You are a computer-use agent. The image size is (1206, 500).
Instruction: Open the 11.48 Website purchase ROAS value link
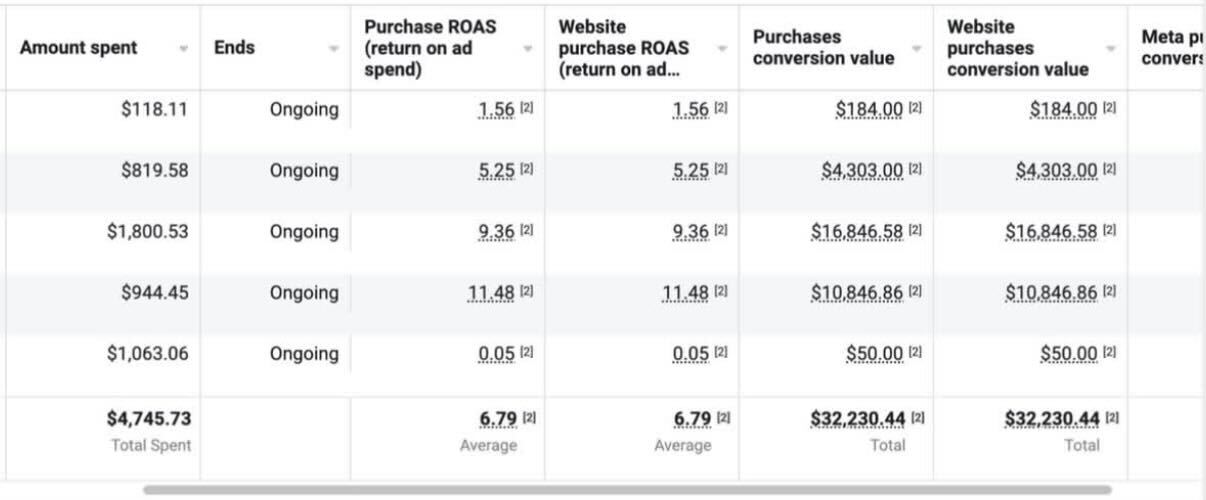click(687, 293)
